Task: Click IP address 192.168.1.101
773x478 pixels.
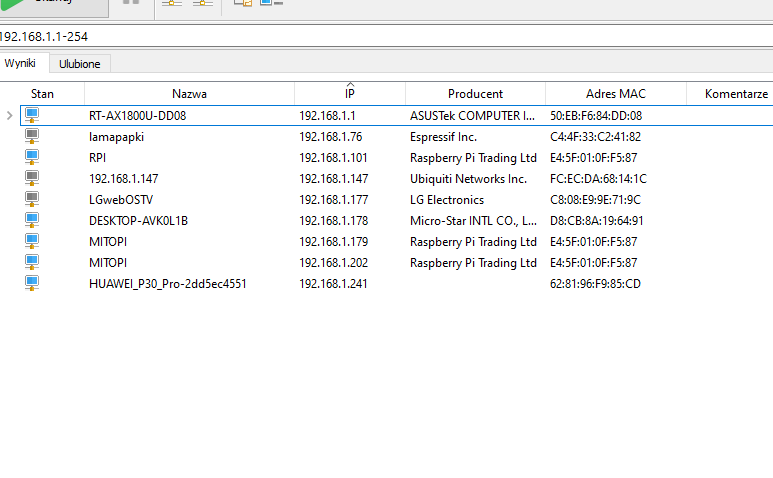Action: (x=333, y=158)
